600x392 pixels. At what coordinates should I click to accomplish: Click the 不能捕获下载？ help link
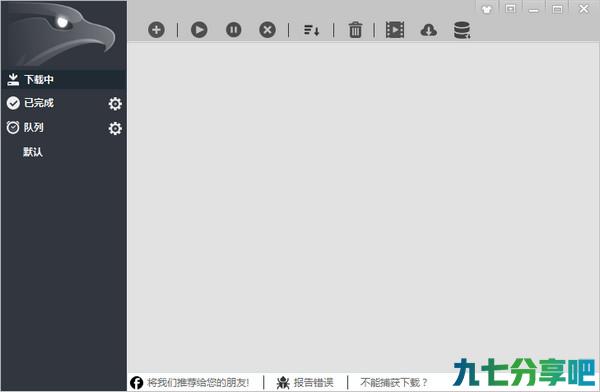point(393,382)
